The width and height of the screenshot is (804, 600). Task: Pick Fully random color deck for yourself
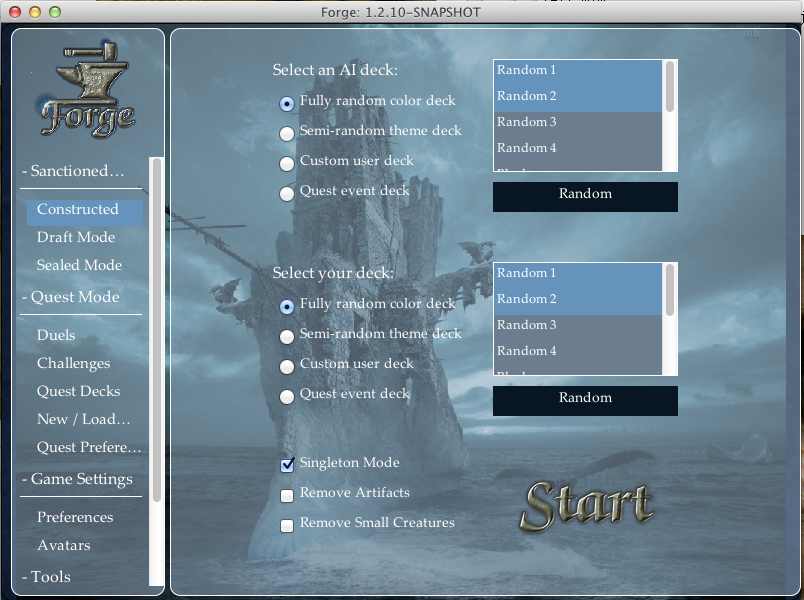pos(287,305)
